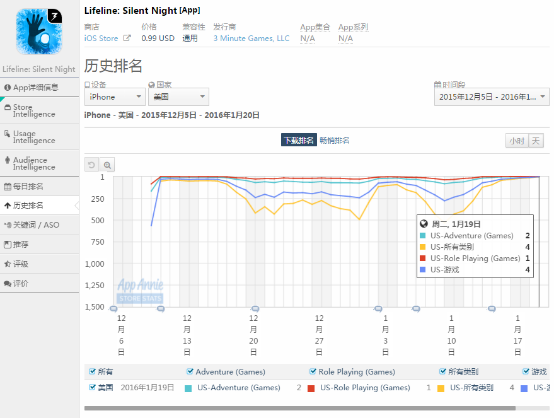This screenshot has width=554, height=418.
Task: Click the chart reset (undo) icon
Action: (92, 165)
